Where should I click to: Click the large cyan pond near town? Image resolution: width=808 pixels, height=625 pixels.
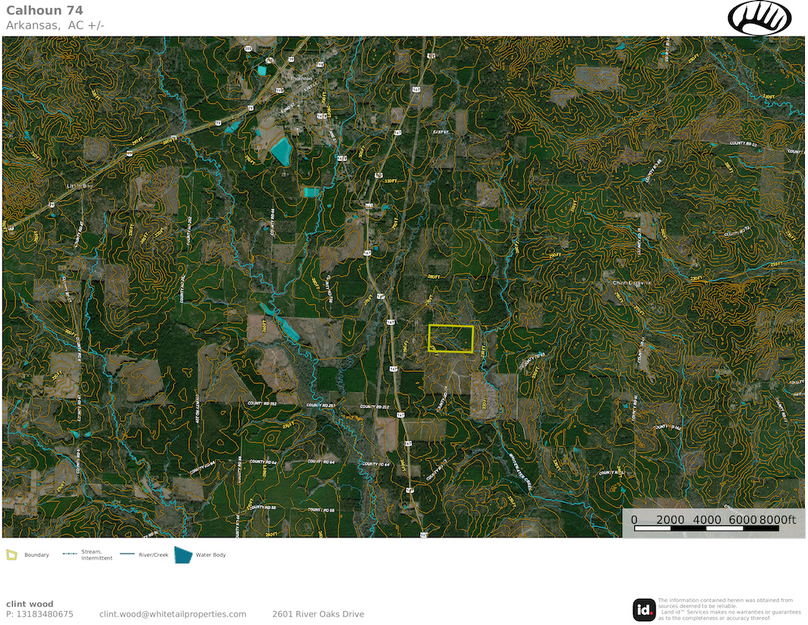[x=281, y=151]
